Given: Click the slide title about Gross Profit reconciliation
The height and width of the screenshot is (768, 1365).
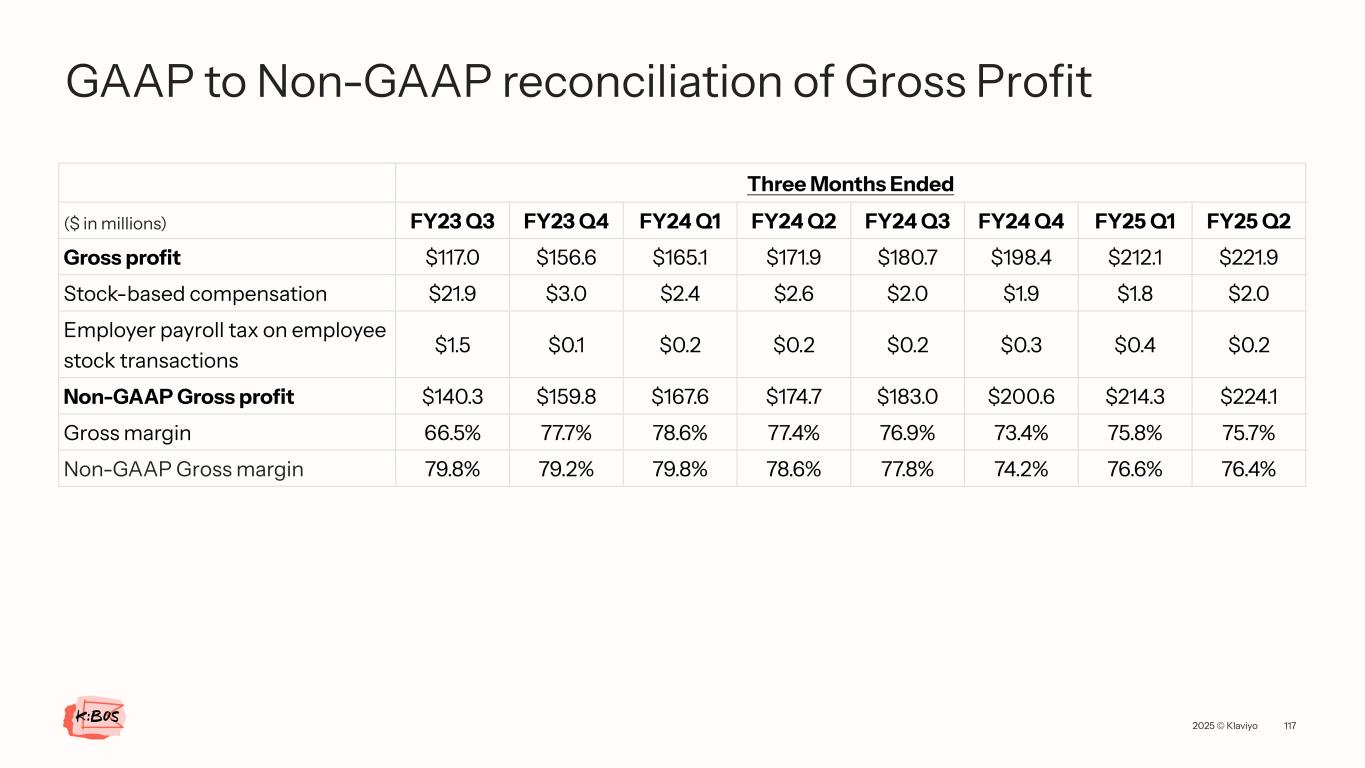Looking at the screenshot, I should click(578, 82).
